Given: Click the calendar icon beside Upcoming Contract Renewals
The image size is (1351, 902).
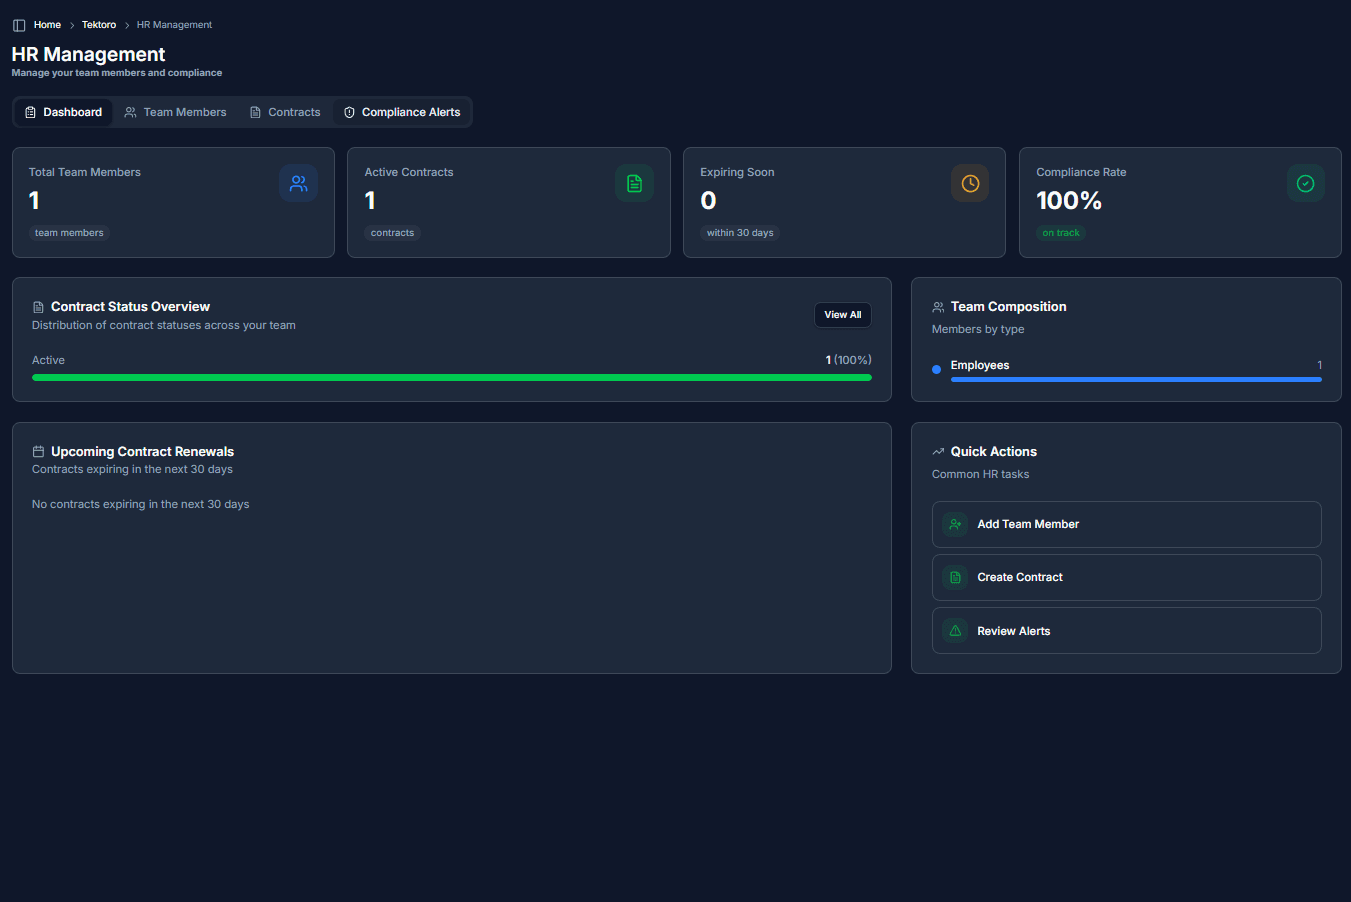Looking at the screenshot, I should coord(38,452).
